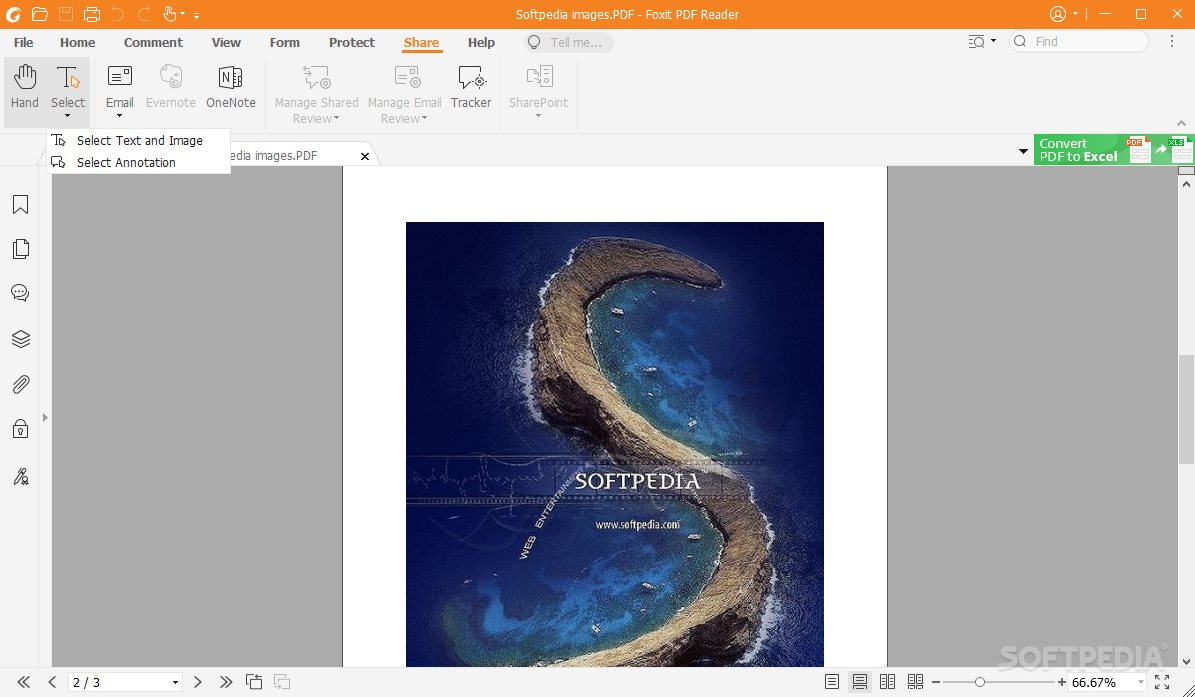Enable facing pages view mode
Image resolution: width=1195 pixels, height=697 pixels.
(887, 682)
